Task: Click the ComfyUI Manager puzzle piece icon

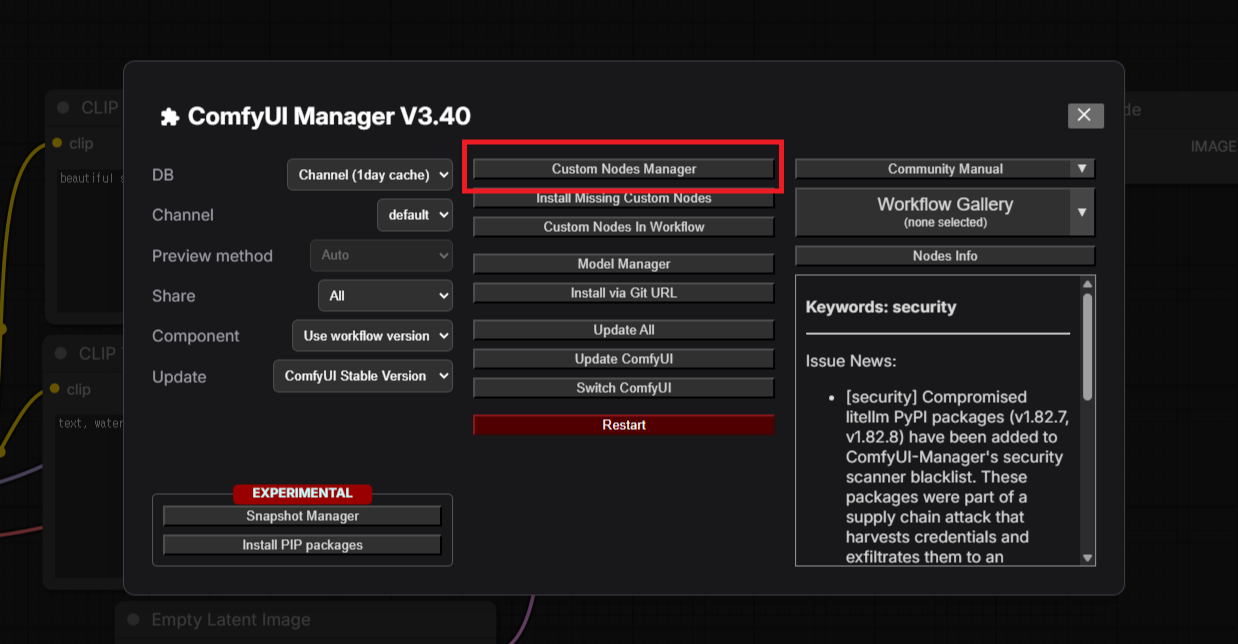Action: tap(169, 117)
